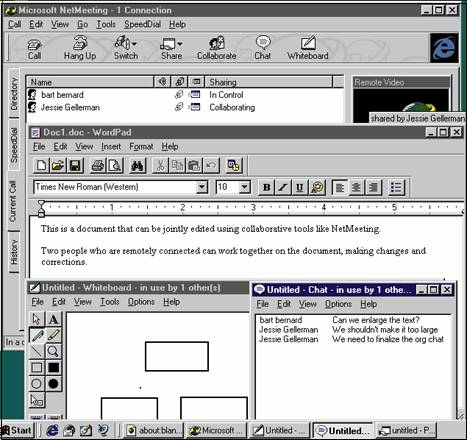Toggle underline formatting in WordPad
The width and height of the screenshot is (467, 440).
coord(300,187)
